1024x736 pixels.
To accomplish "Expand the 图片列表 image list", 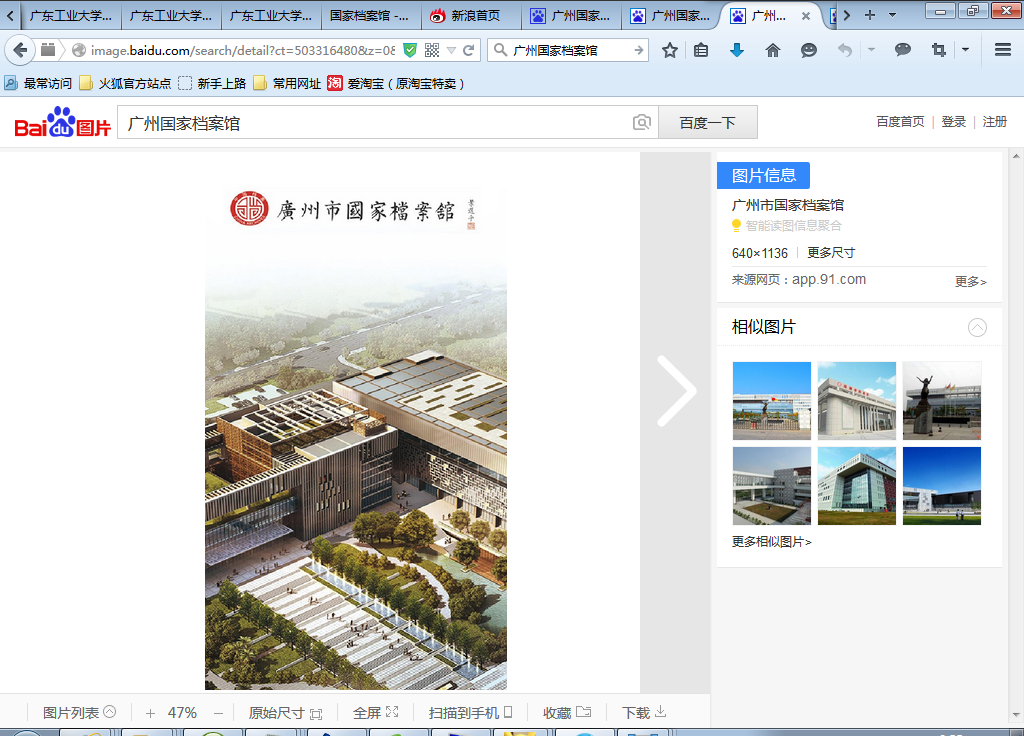I will [x=79, y=713].
